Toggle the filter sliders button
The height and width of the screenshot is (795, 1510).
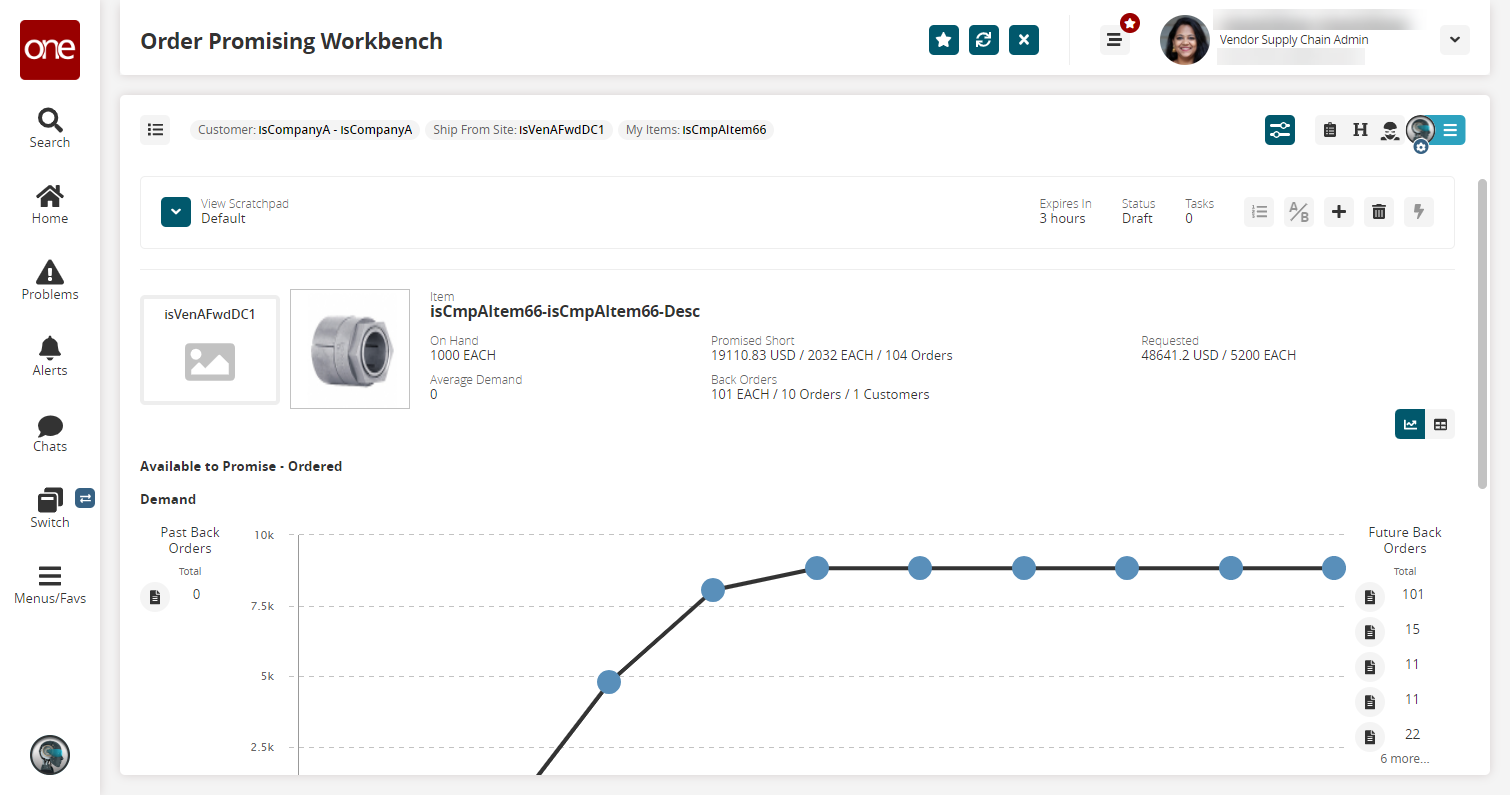pos(1280,130)
